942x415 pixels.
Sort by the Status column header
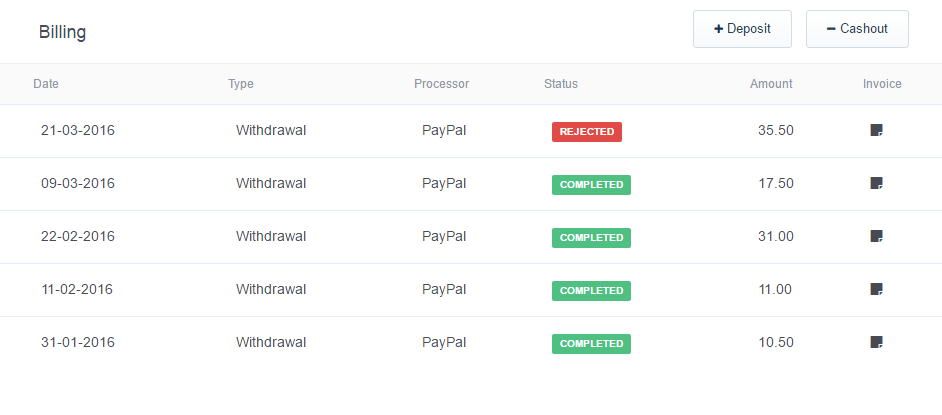tap(561, 84)
